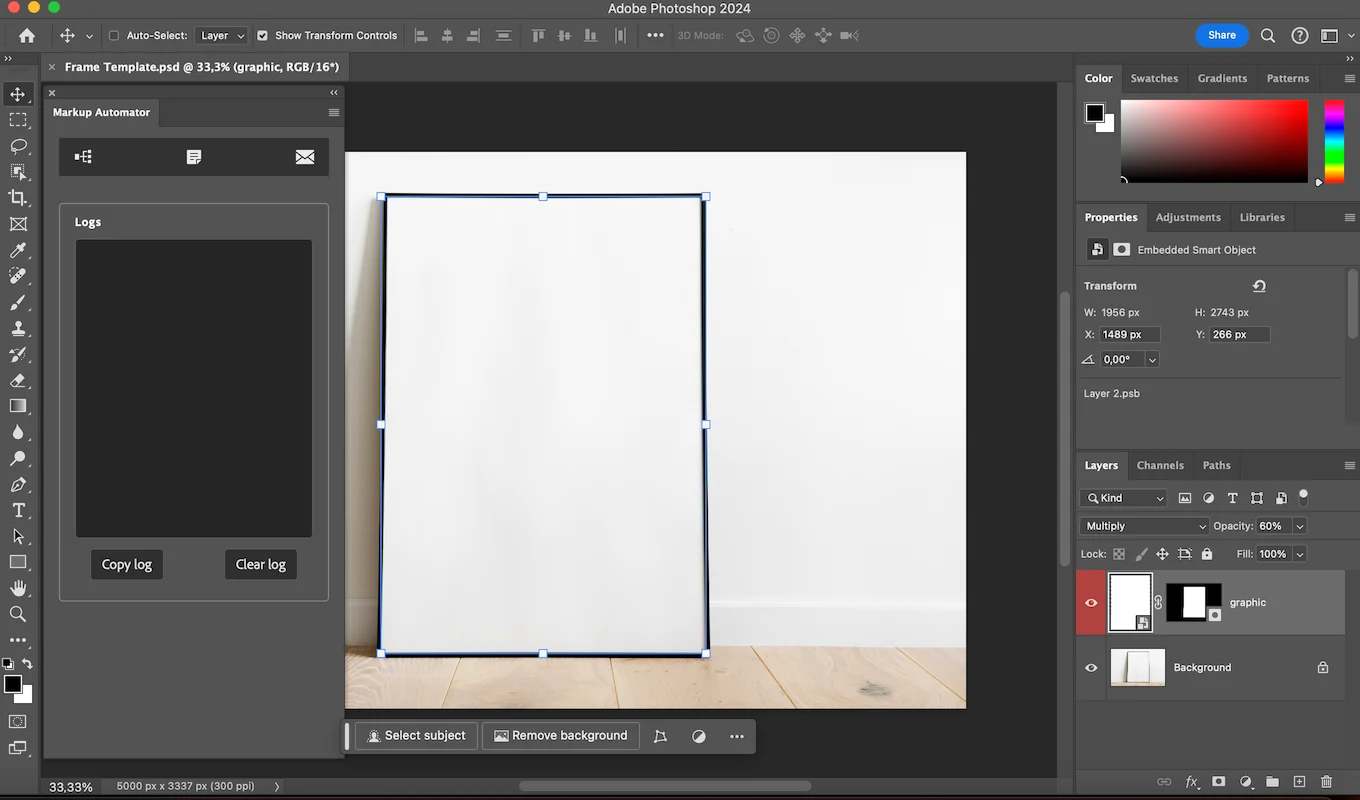Expand the Opacity slider dropdown
The width and height of the screenshot is (1360, 800).
[1300, 526]
